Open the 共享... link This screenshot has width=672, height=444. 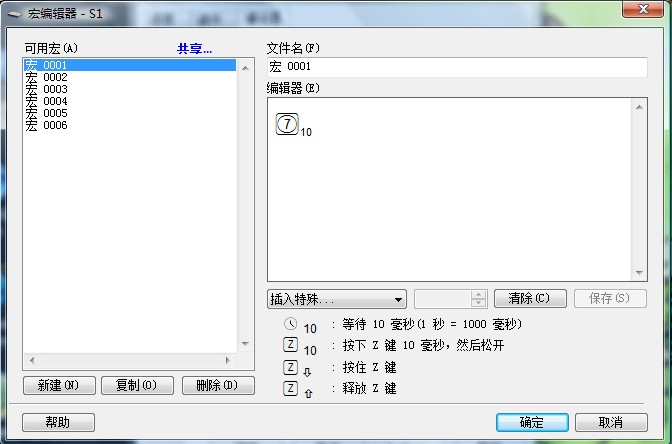(x=195, y=49)
